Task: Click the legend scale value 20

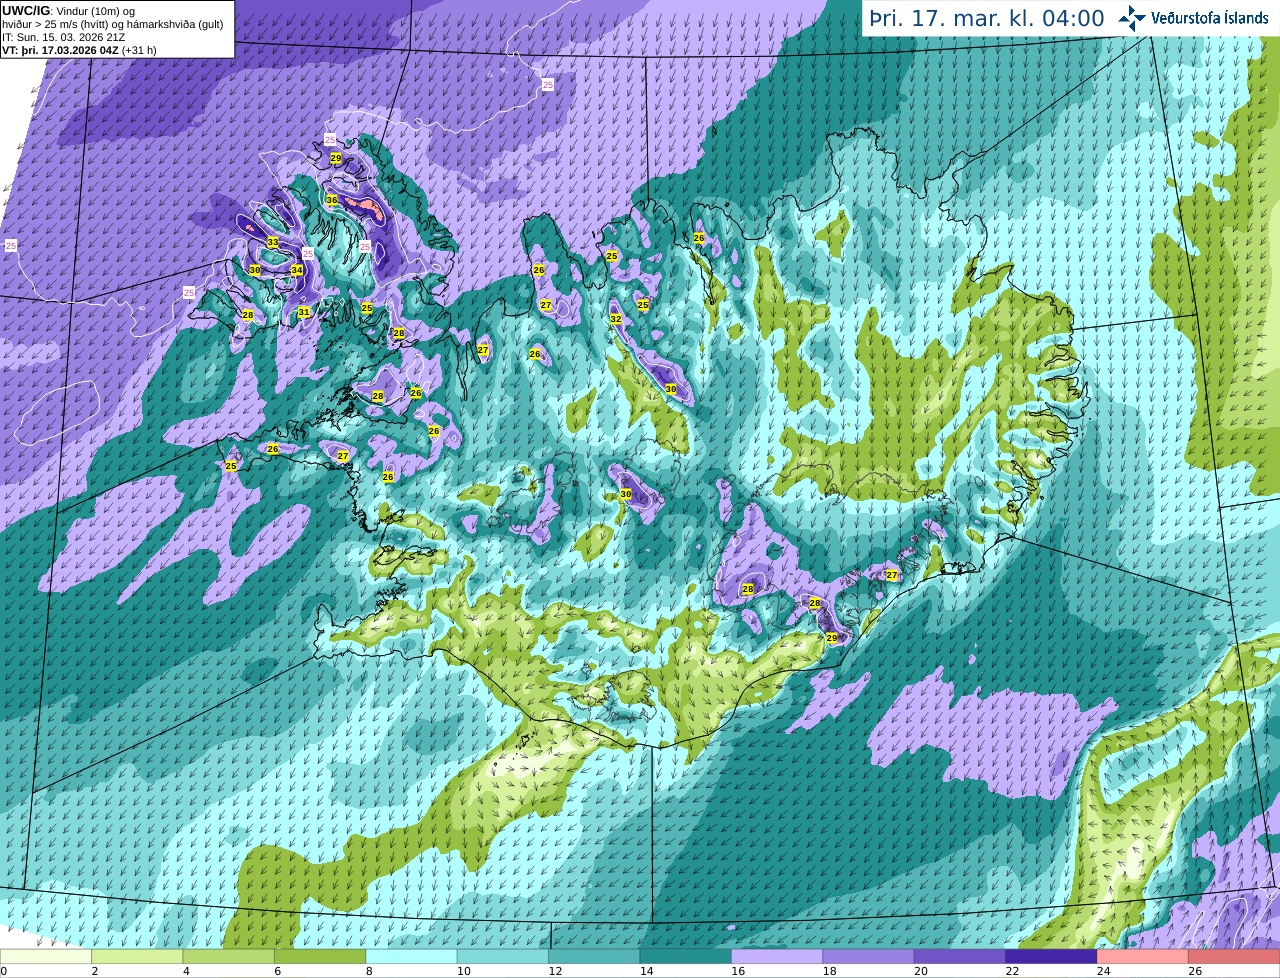Action: (919, 971)
